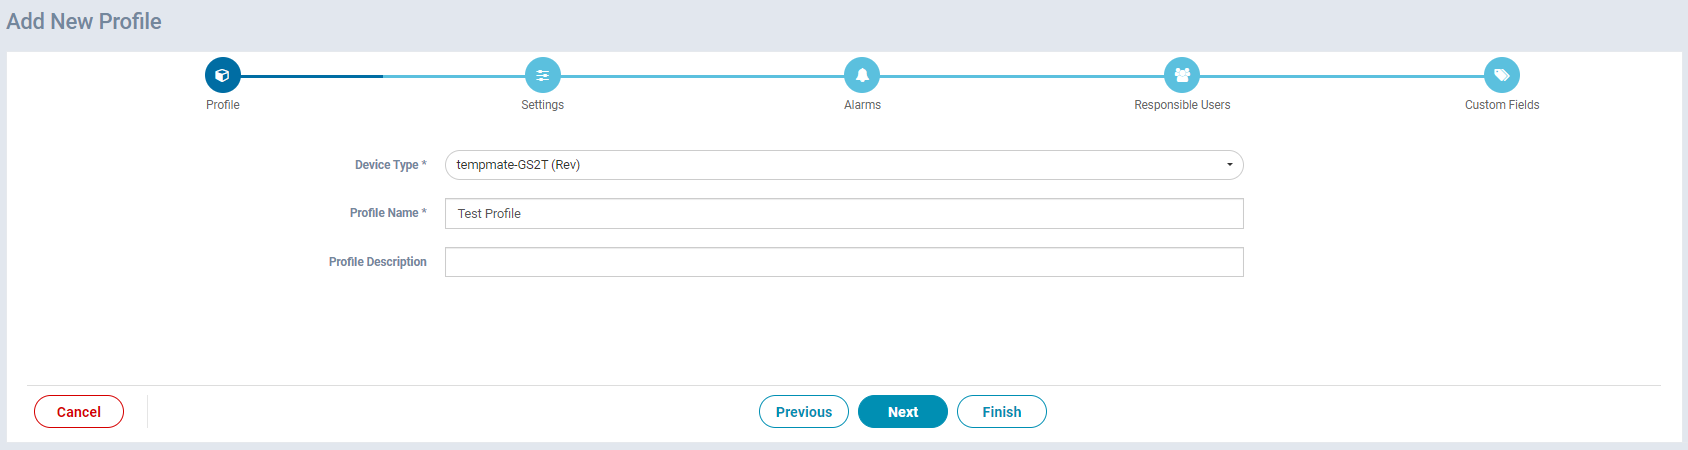Image resolution: width=1688 pixels, height=450 pixels.
Task: Click the Profile step cube icon
Action: 223,75
